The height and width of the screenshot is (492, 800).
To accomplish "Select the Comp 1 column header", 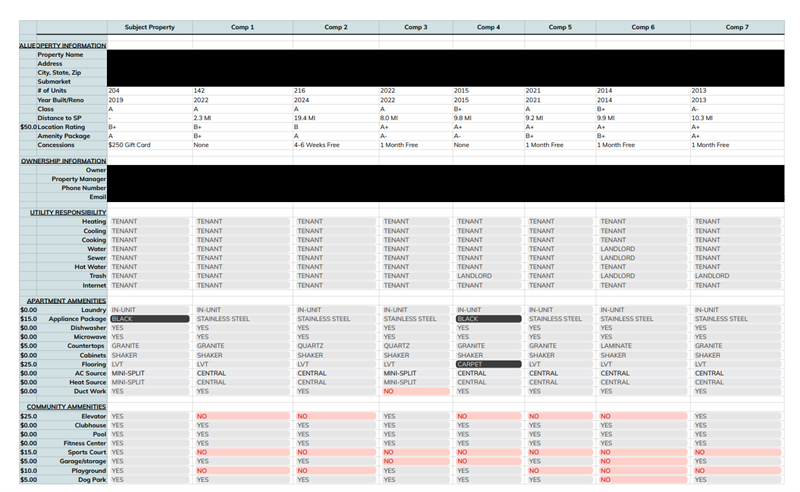I will [x=242, y=27].
